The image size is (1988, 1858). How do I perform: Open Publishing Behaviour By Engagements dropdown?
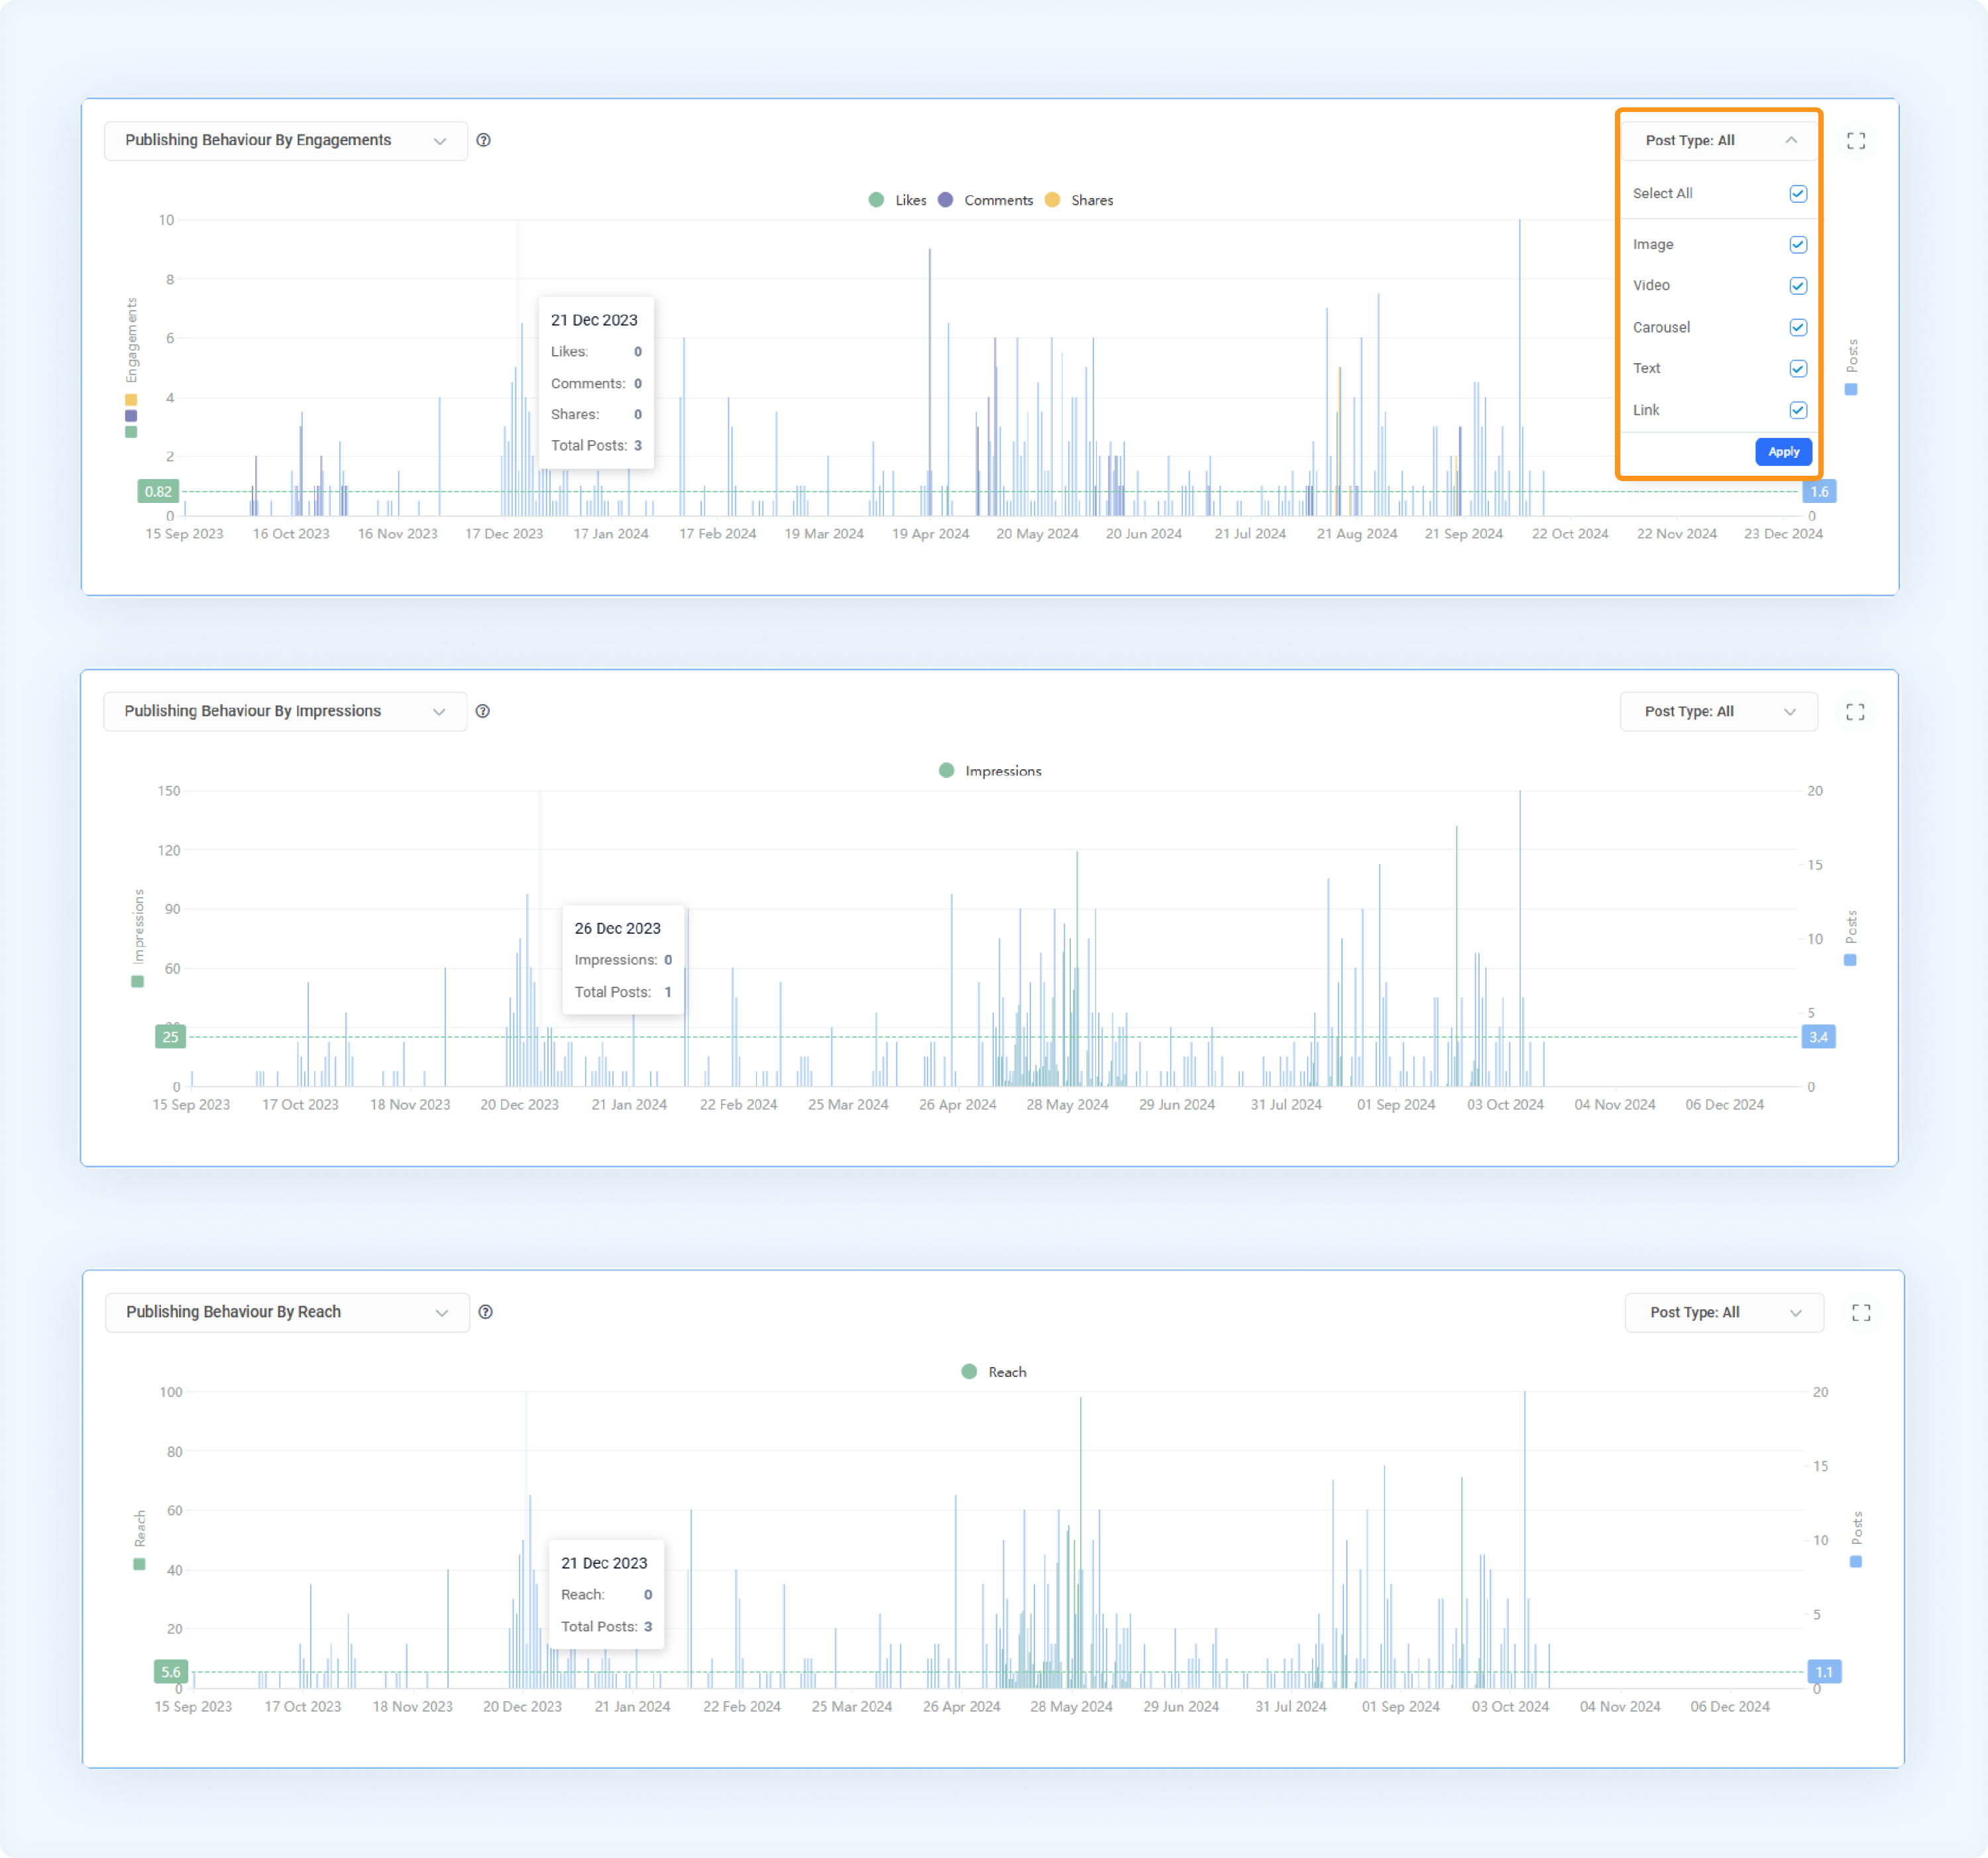(x=286, y=141)
